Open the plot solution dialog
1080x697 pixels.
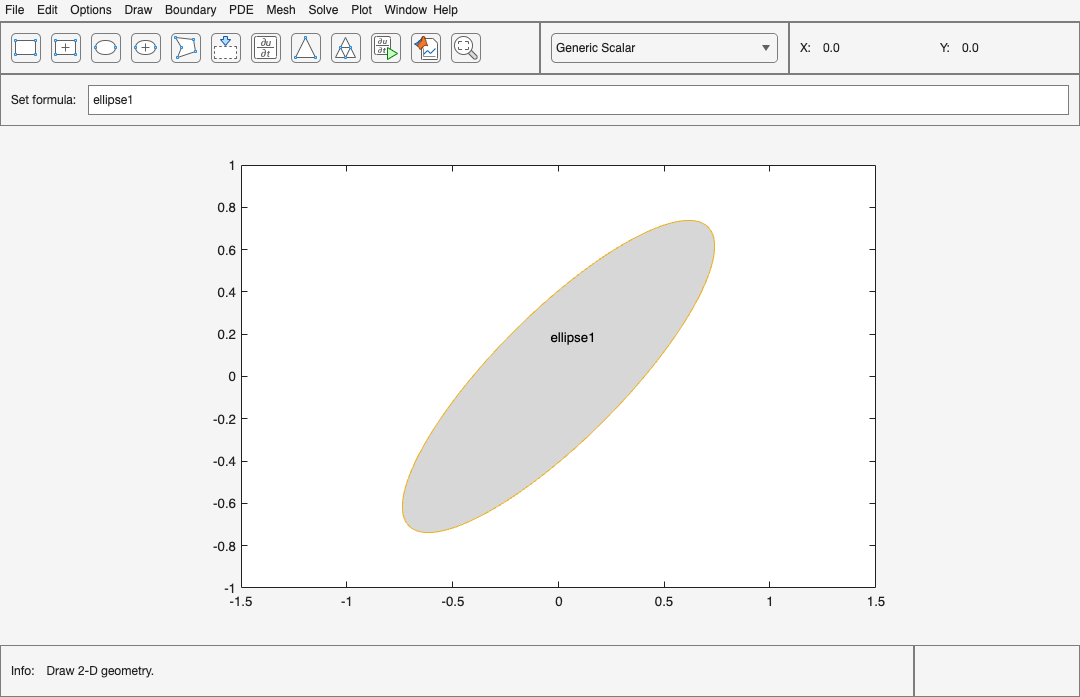[425, 47]
